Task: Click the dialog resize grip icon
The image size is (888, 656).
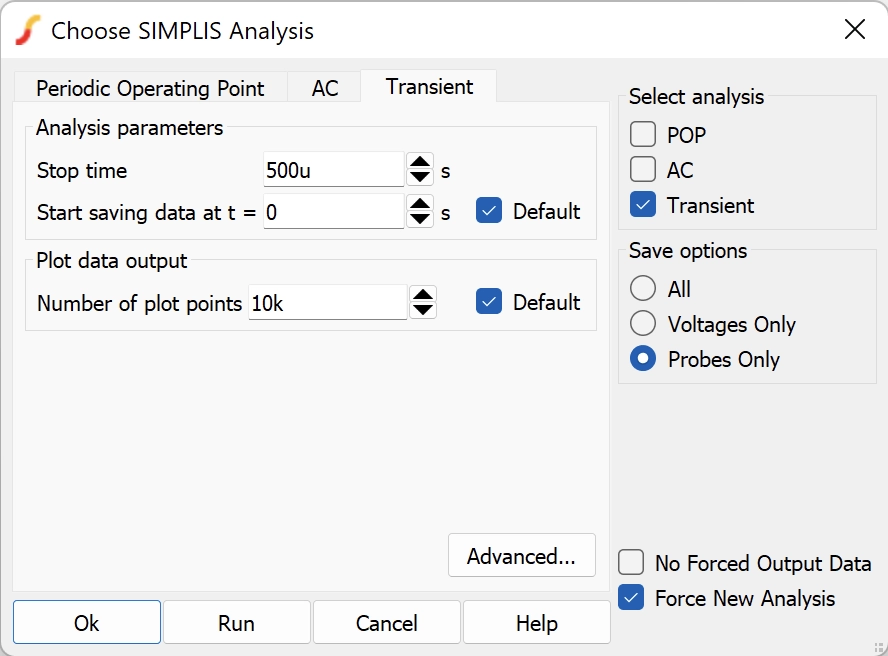Action: (x=879, y=648)
